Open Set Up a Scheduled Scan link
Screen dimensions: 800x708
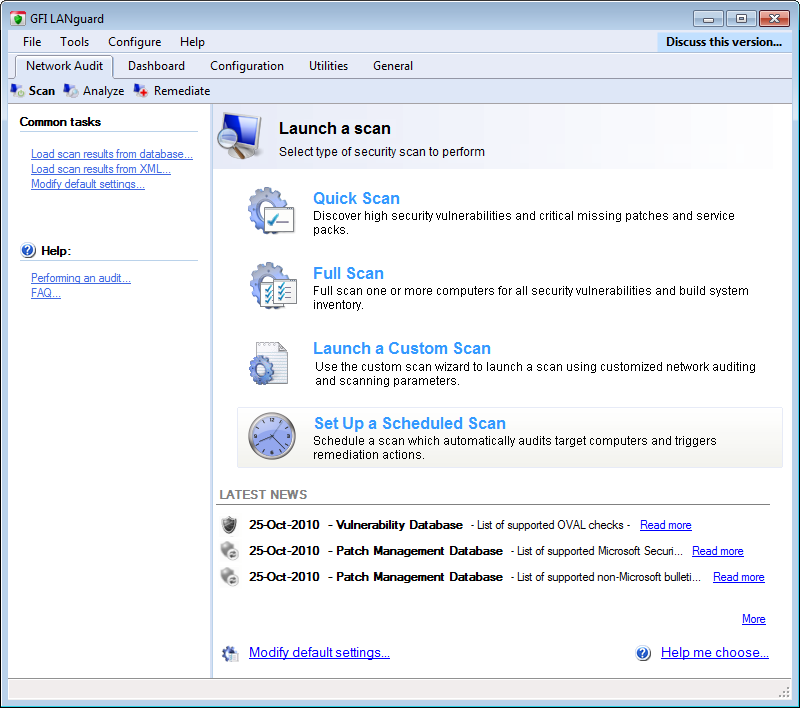(410, 423)
